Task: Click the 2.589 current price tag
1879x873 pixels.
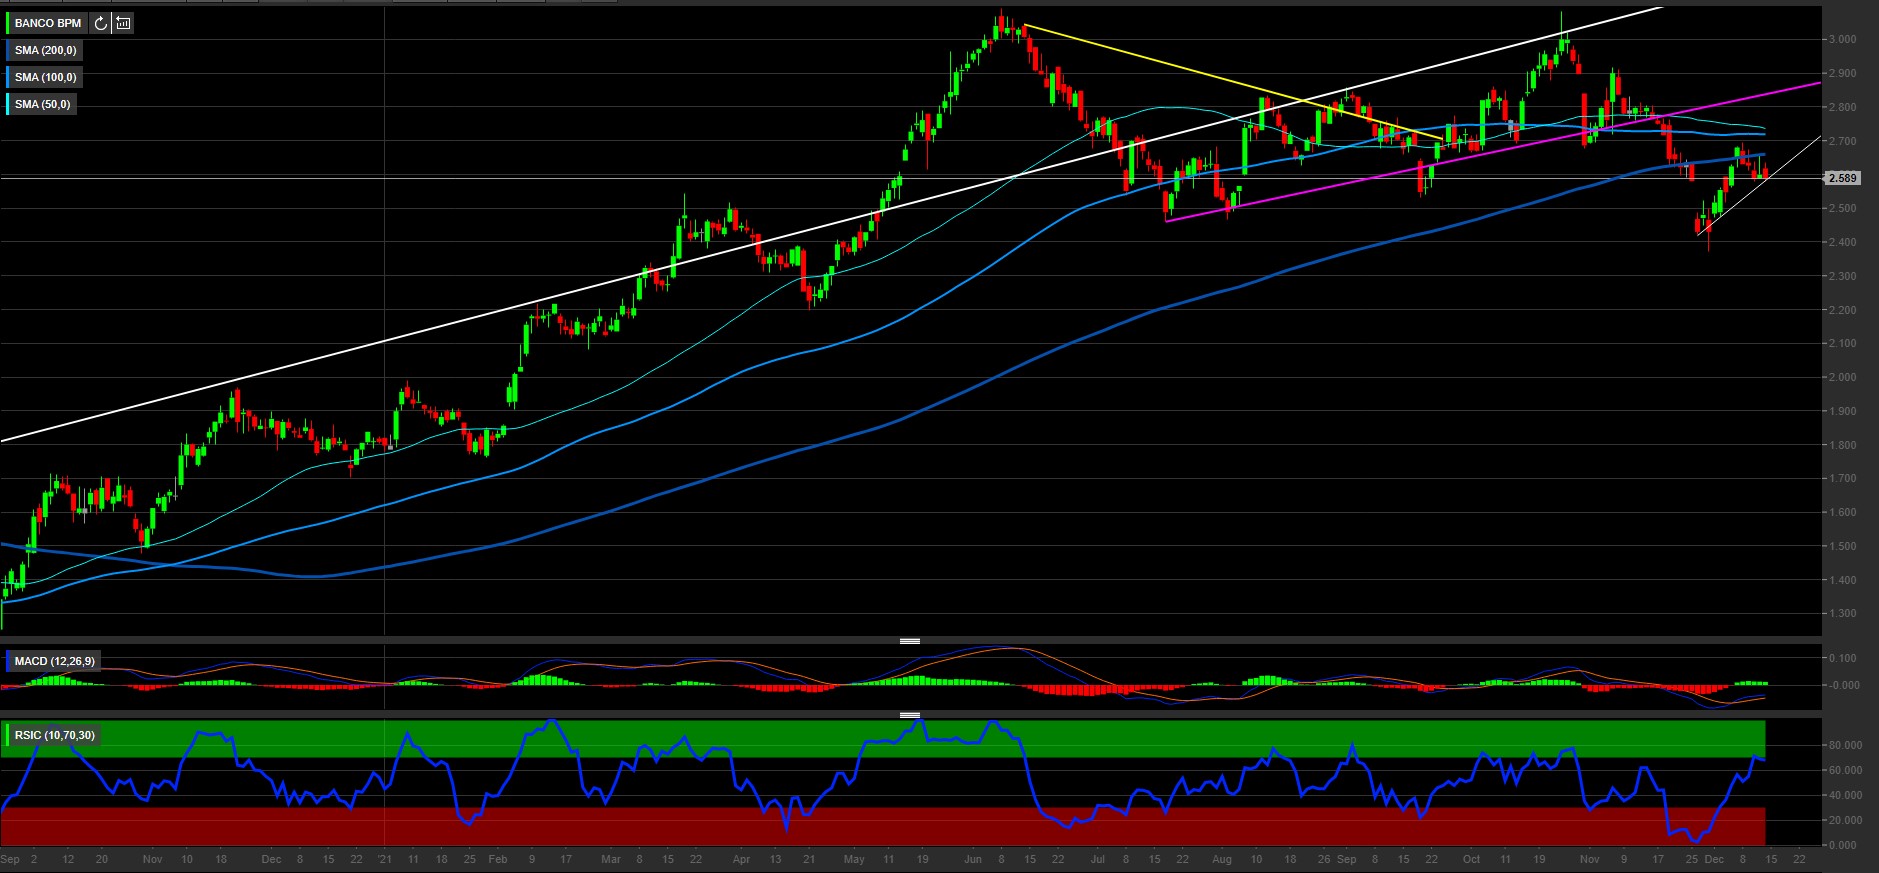Action: click(x=1842, y=178)
